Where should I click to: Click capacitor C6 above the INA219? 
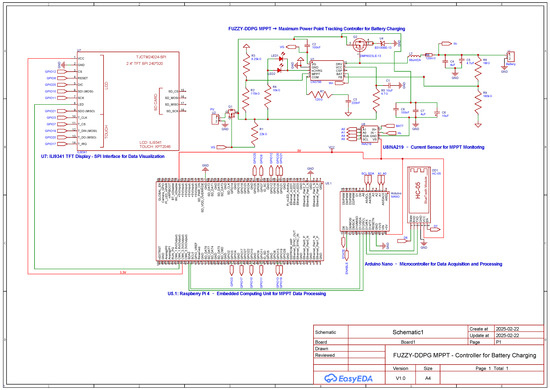point(396,110)
